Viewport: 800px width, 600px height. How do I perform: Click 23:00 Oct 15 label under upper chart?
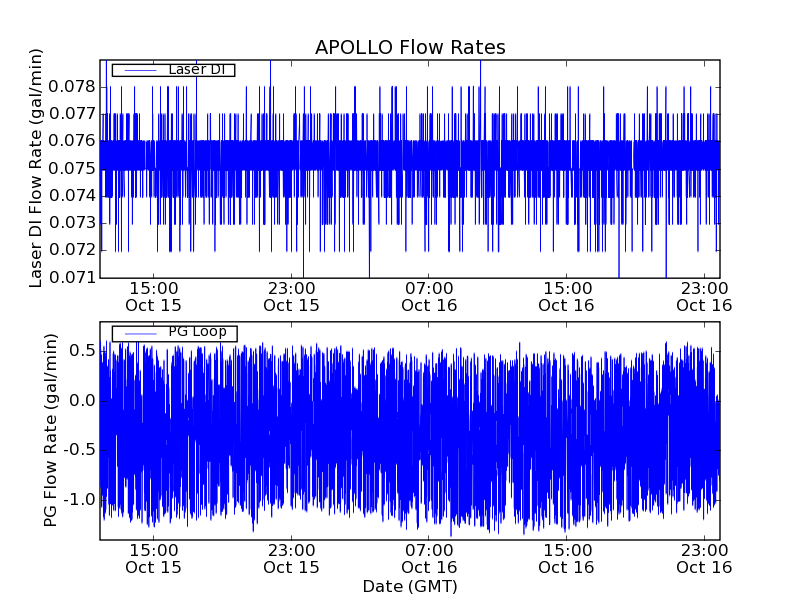point(292,296)
